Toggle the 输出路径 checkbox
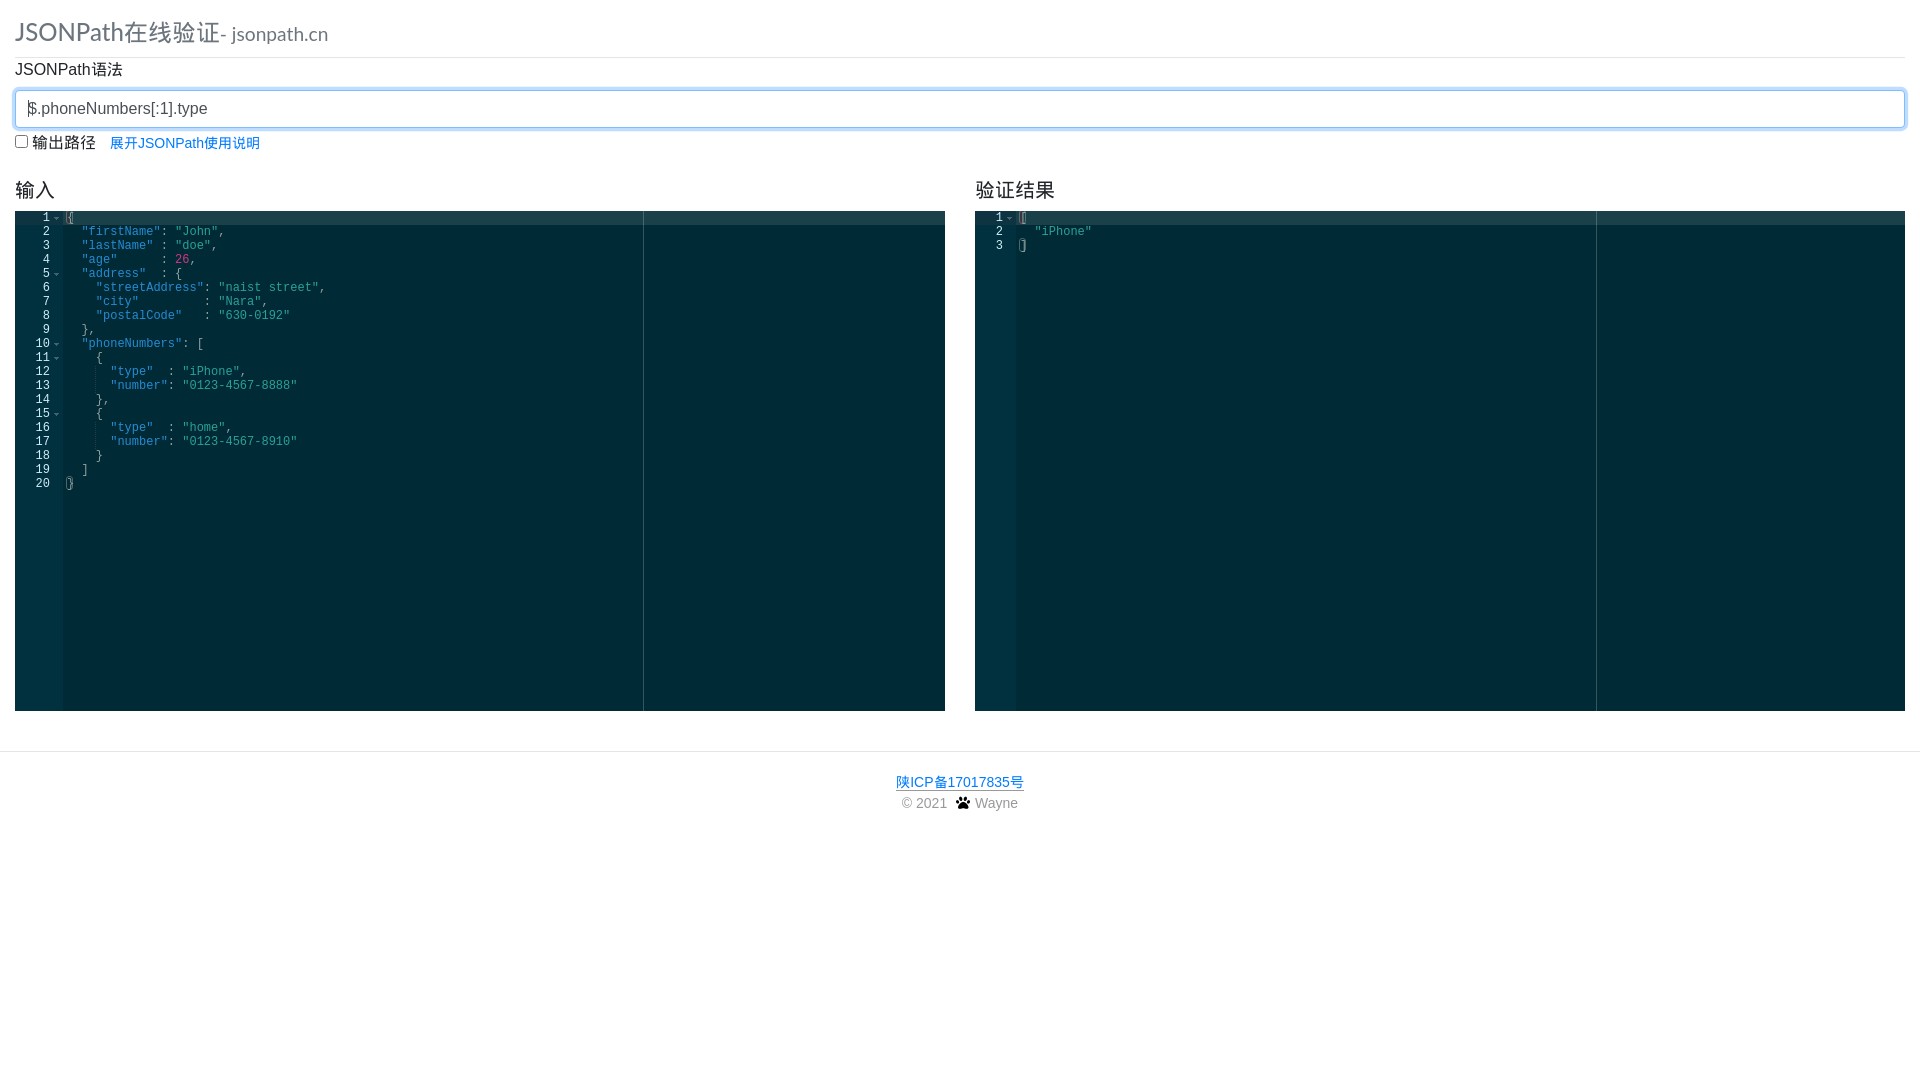This screenshot has height=1080, width=1920. coord(21,142)
